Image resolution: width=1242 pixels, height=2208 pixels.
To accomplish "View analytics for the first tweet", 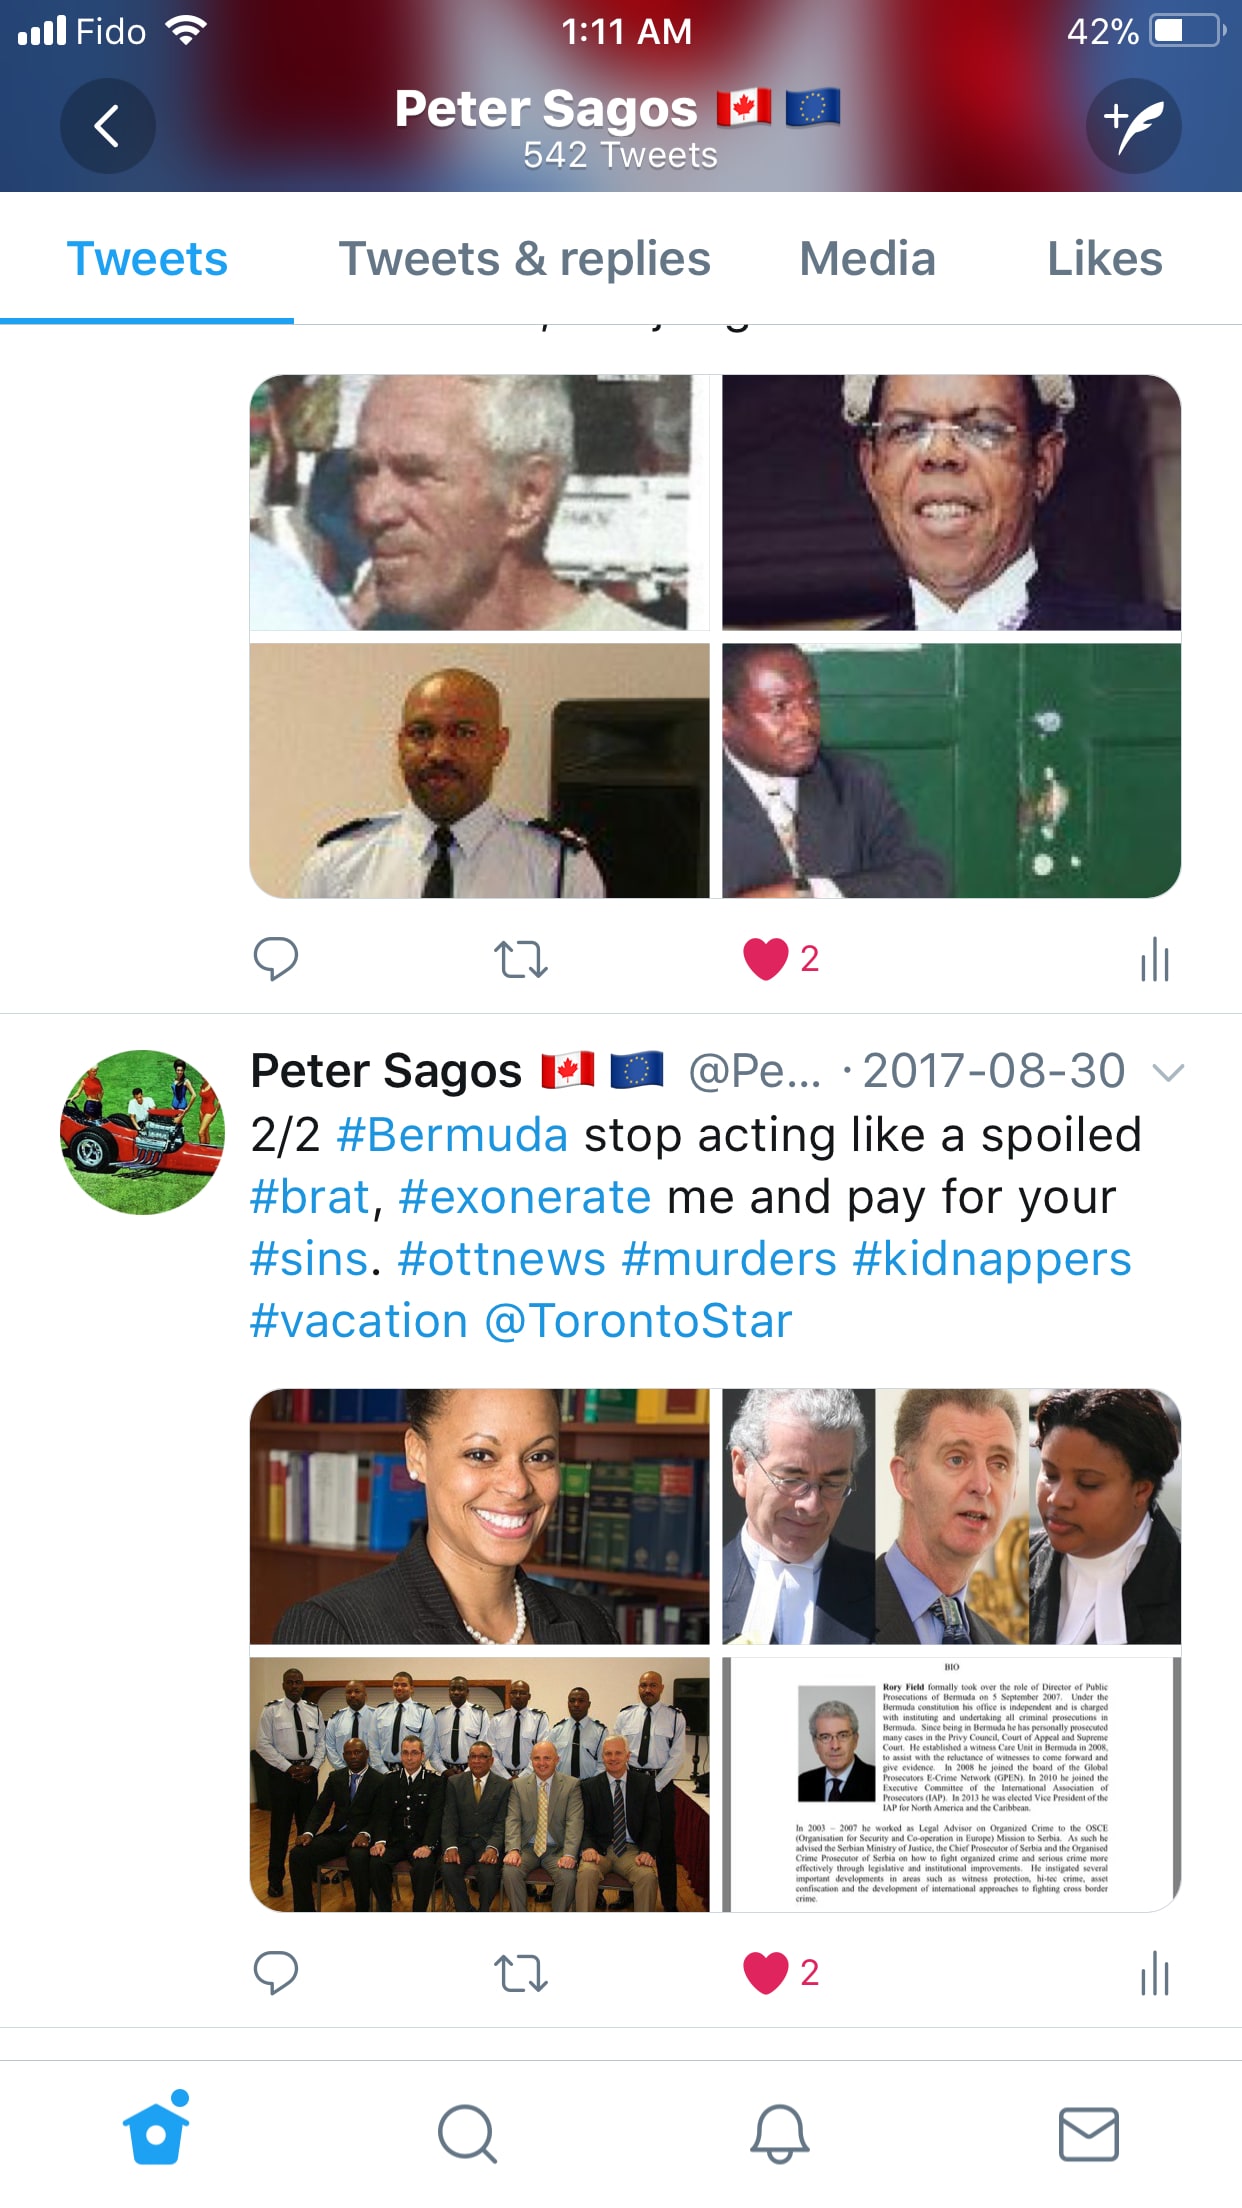I will click(1155, 959).
